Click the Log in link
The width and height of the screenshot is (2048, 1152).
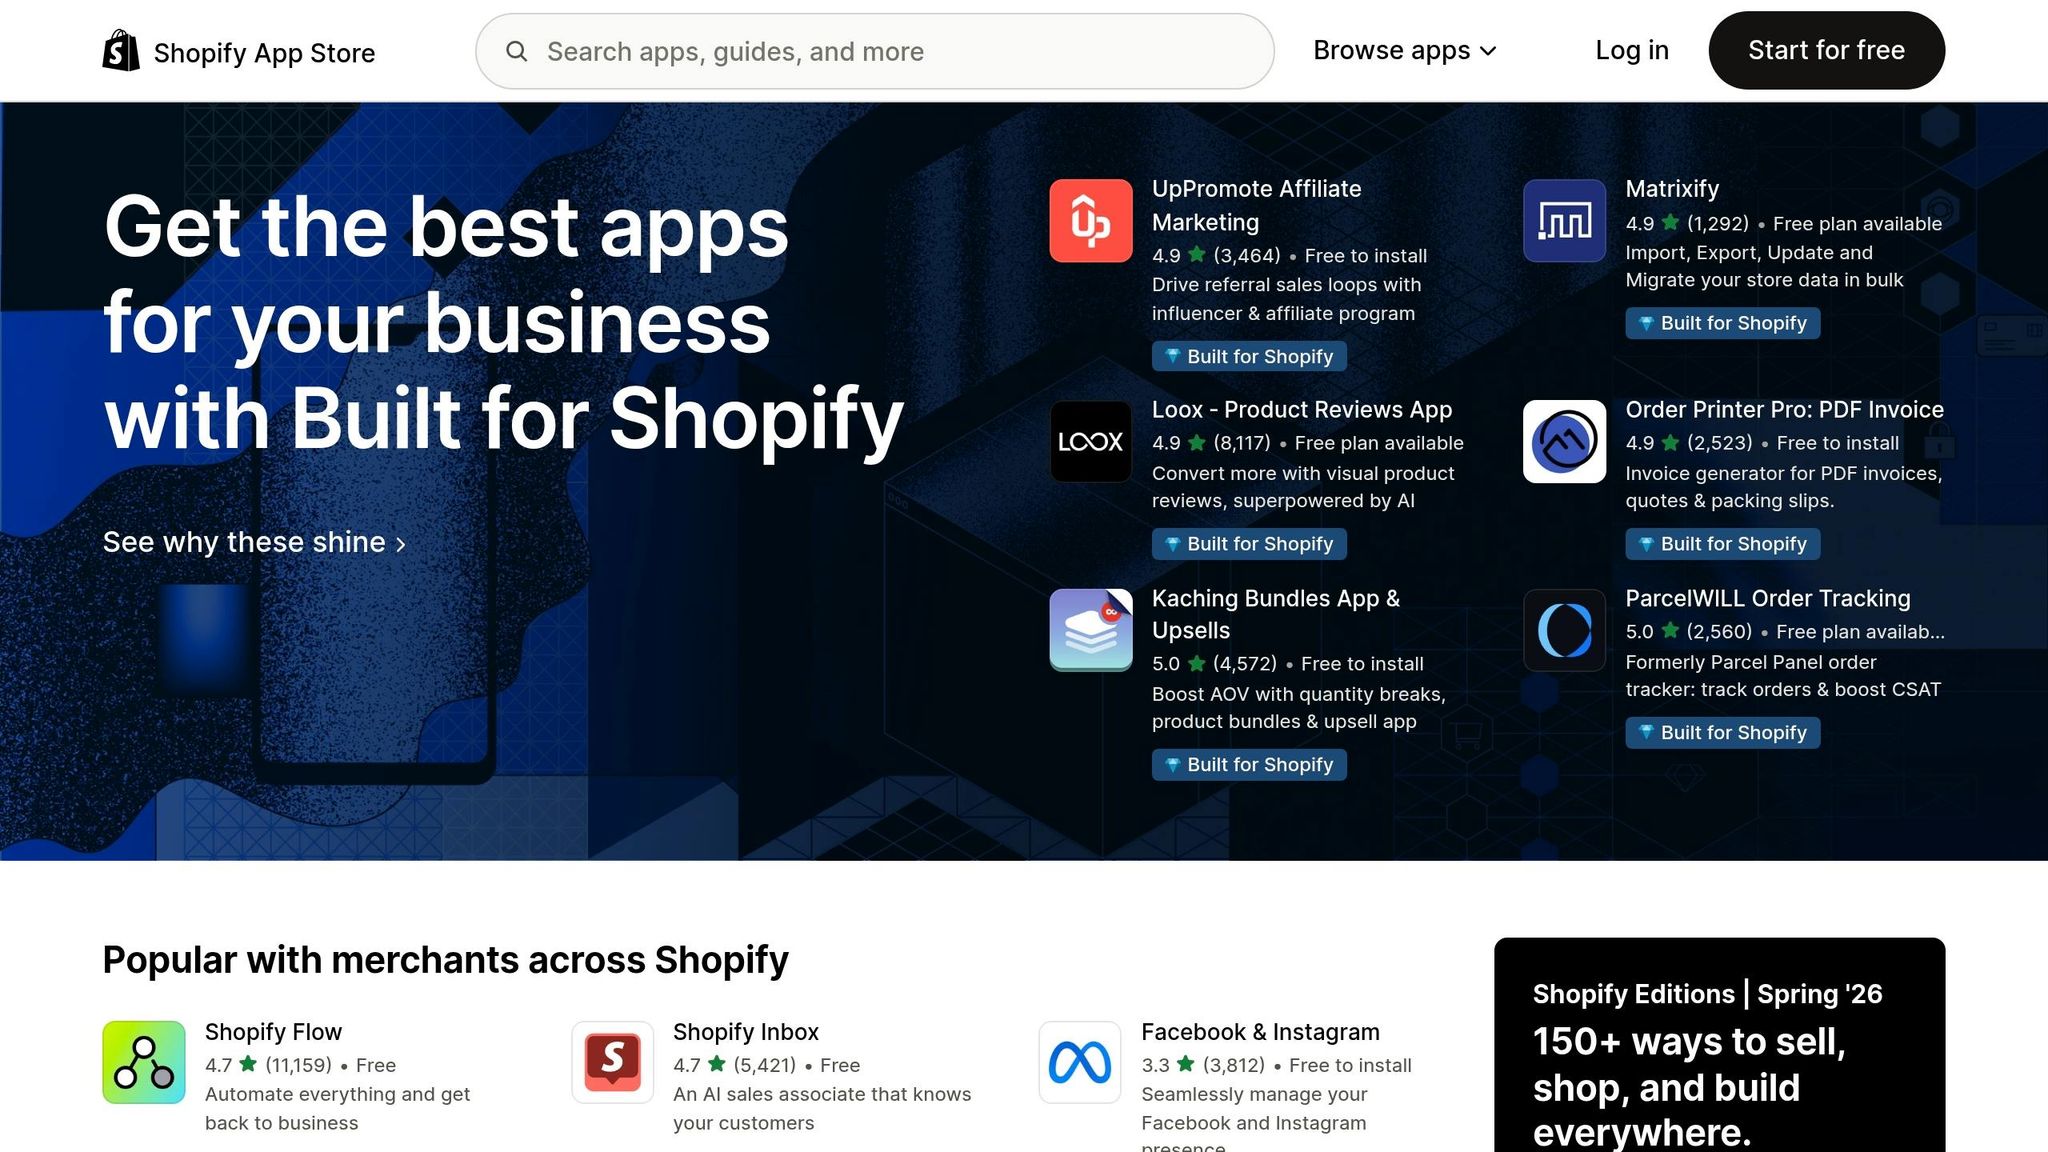[x=1632, y=50]
